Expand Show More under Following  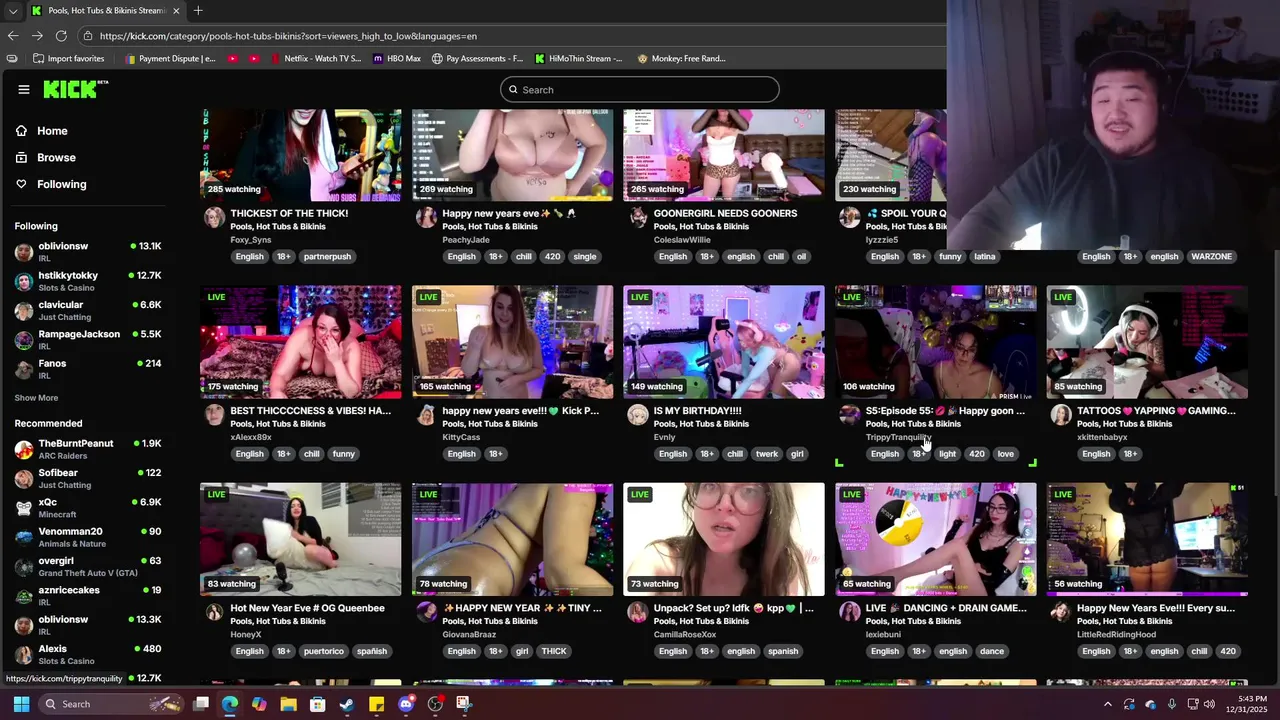(36, 398)
